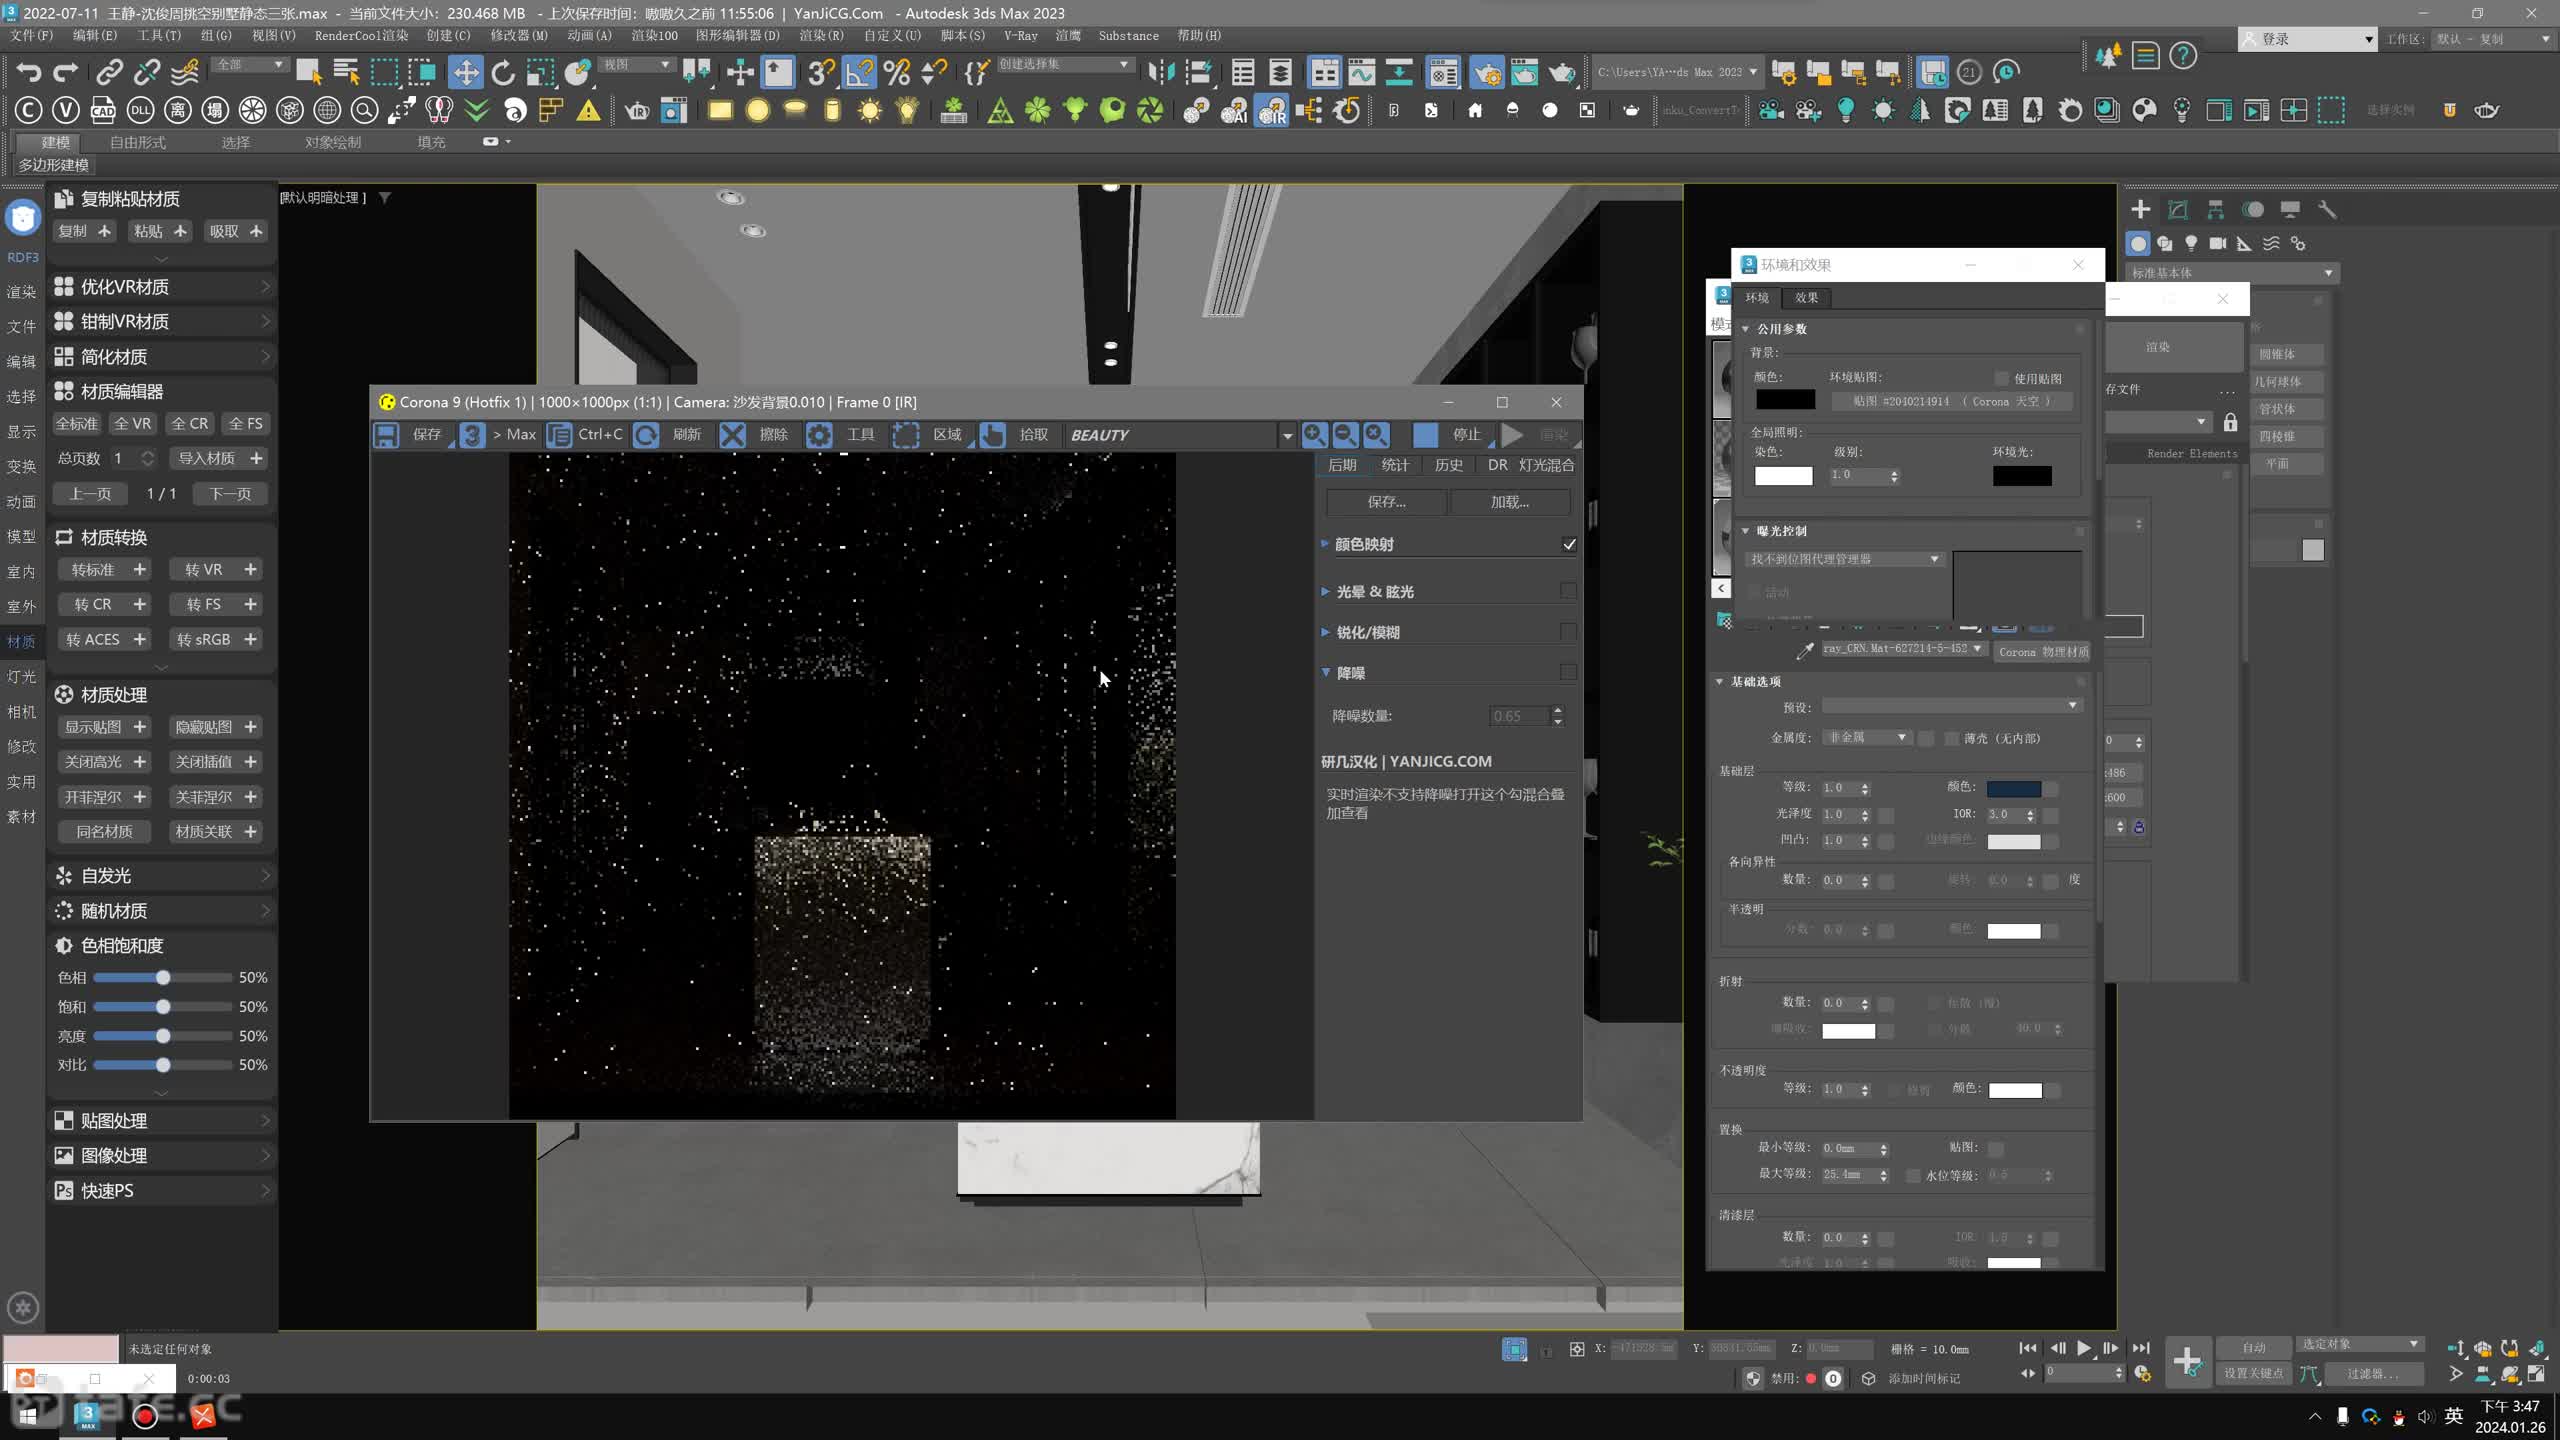The image size is (2560, 1440).
Task: Open the Create panel plus icon
Action: 2140,209
